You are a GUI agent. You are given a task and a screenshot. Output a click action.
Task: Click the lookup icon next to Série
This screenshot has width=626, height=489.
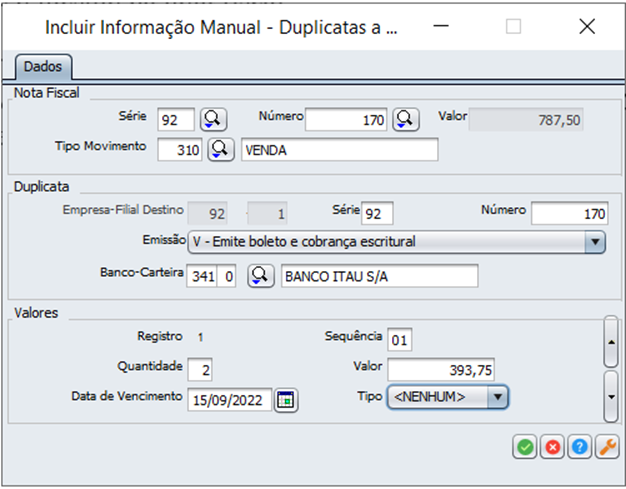pyautogui.click(x=213, y=120)
